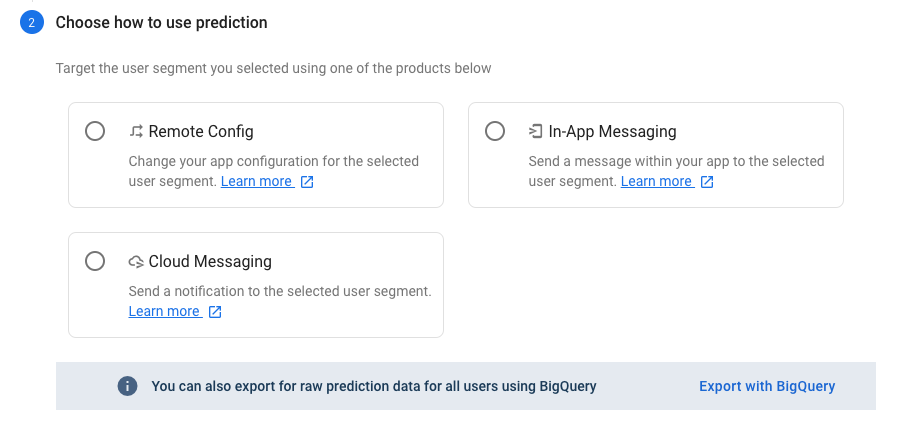Follow Learn more link for Cloud Messaging
The image size is (899, 434).
coord(164,311)
